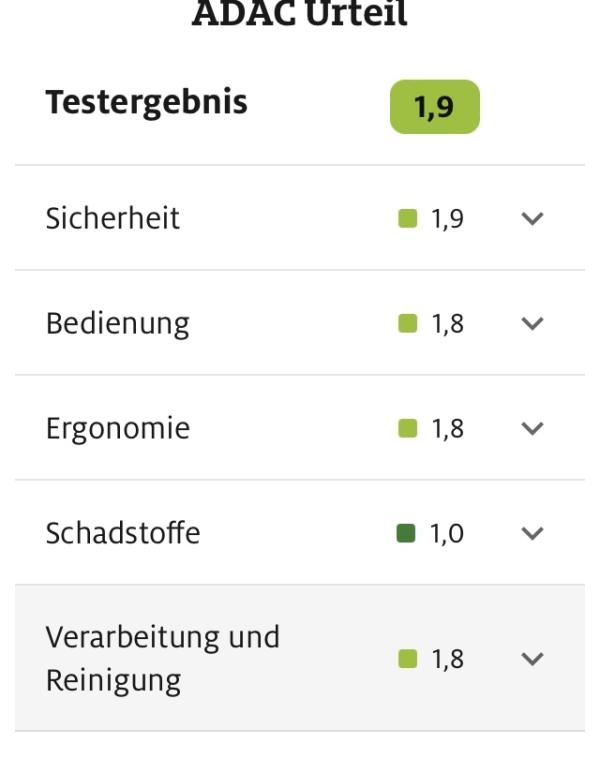
Task: Click the Sicherheit 1,9 score value
Action: coord(447,219)
